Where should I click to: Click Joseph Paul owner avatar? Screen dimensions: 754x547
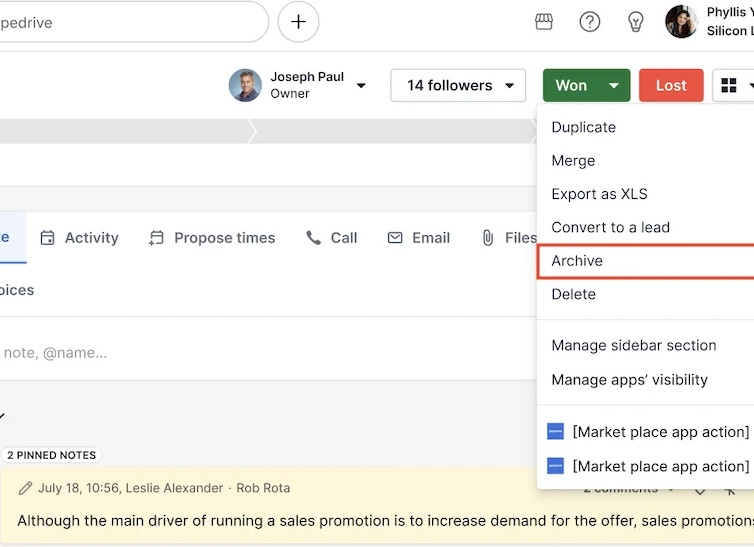245,85
